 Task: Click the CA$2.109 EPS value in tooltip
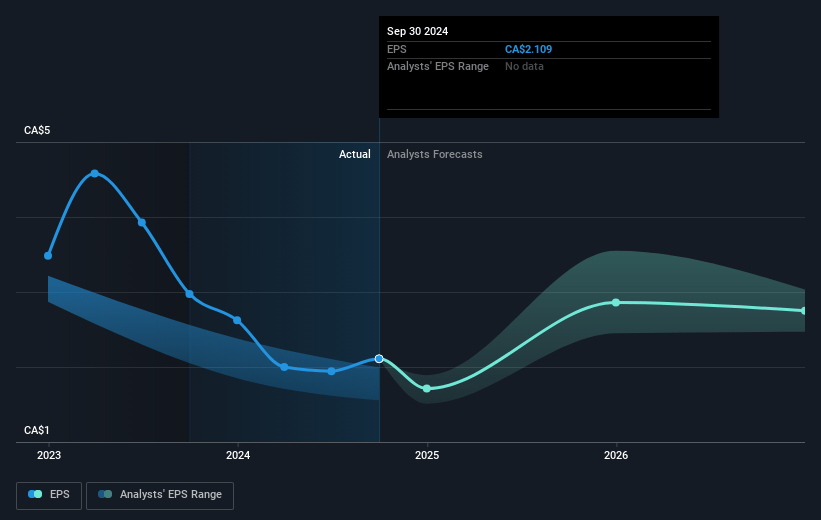pyautogui.click(x=528, y=49)
